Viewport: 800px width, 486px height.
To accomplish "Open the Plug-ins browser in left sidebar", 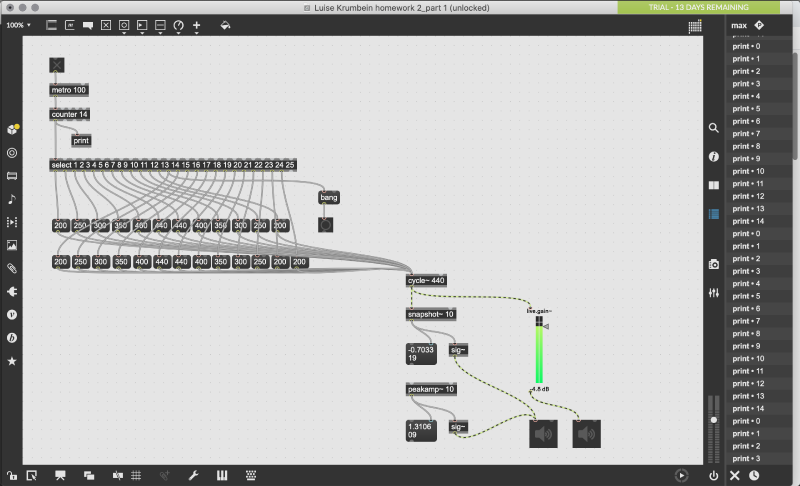I will [12, 292].
